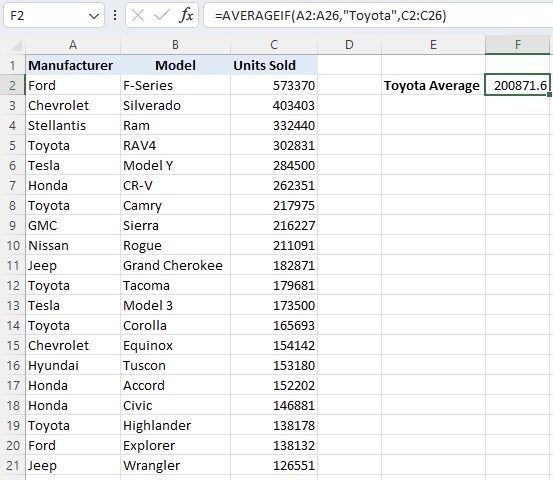Select the cell with 573370

point(274,85)
